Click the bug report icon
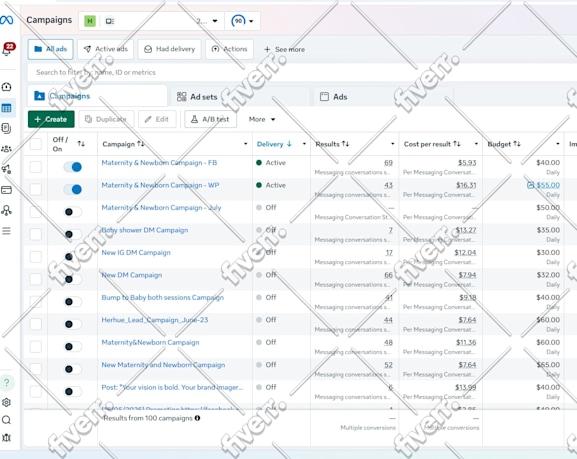Image resolution: width=577 pixels, height=459 pixels. (x=6, y=438)
